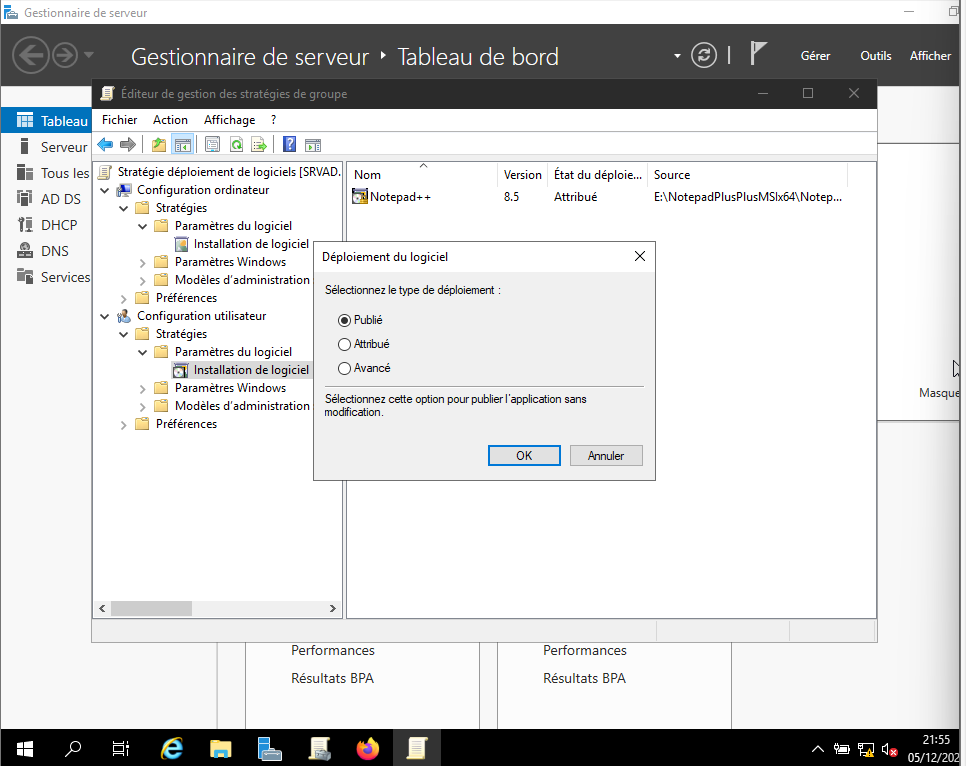Open the Fichier menu
The height and width of the screenshot is (766, 966).
pyautogui.click(x=119, y=120)
